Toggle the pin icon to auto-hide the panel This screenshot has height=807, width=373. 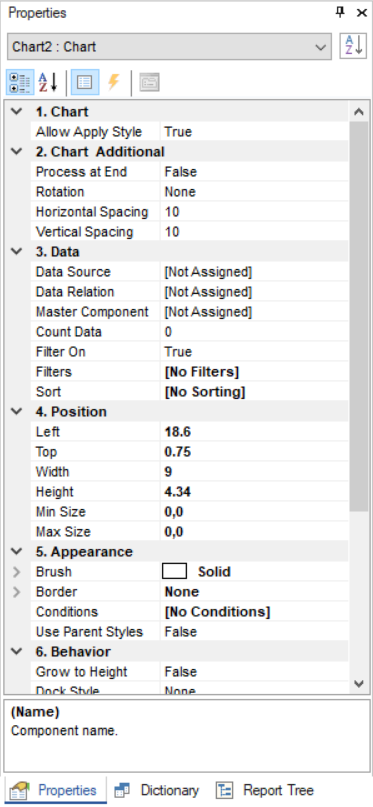[340, 13]
